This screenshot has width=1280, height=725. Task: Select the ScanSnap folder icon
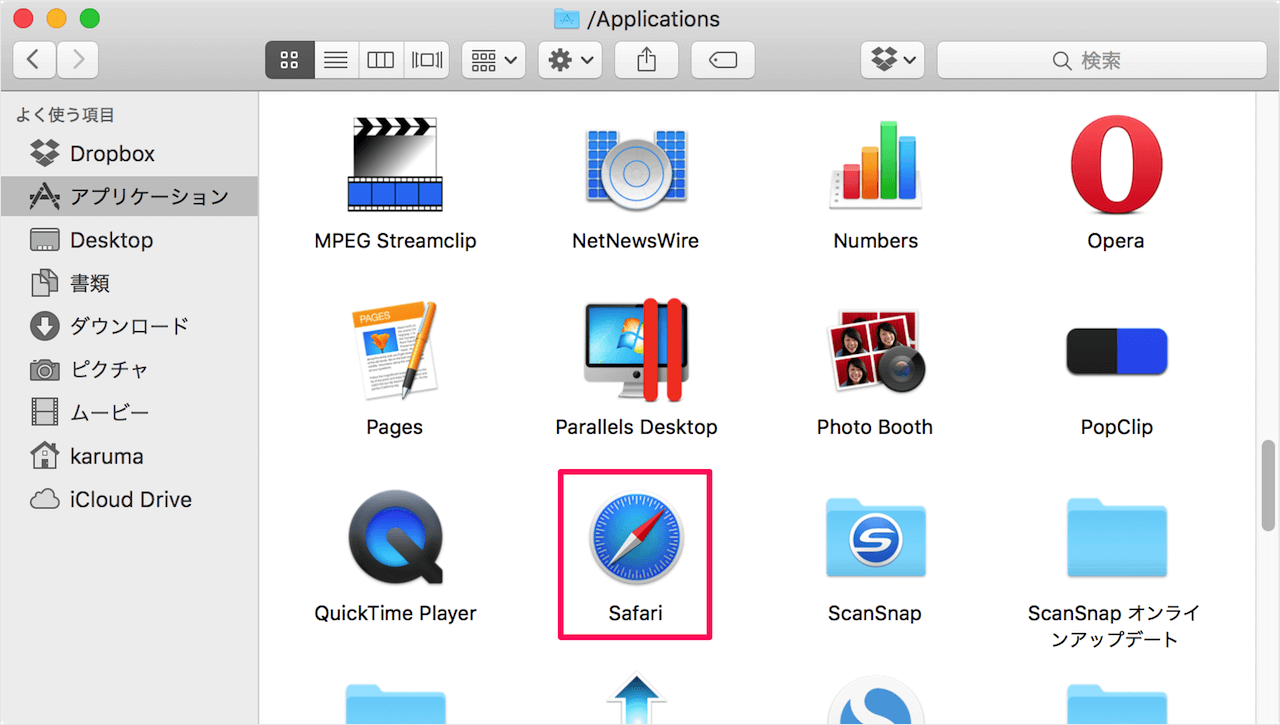pos(876,540)
